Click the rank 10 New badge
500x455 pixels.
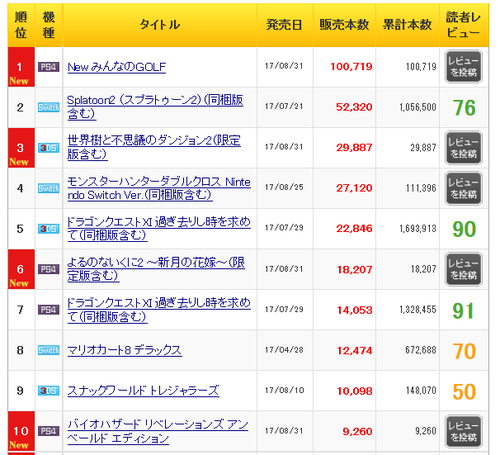point(19,445)
